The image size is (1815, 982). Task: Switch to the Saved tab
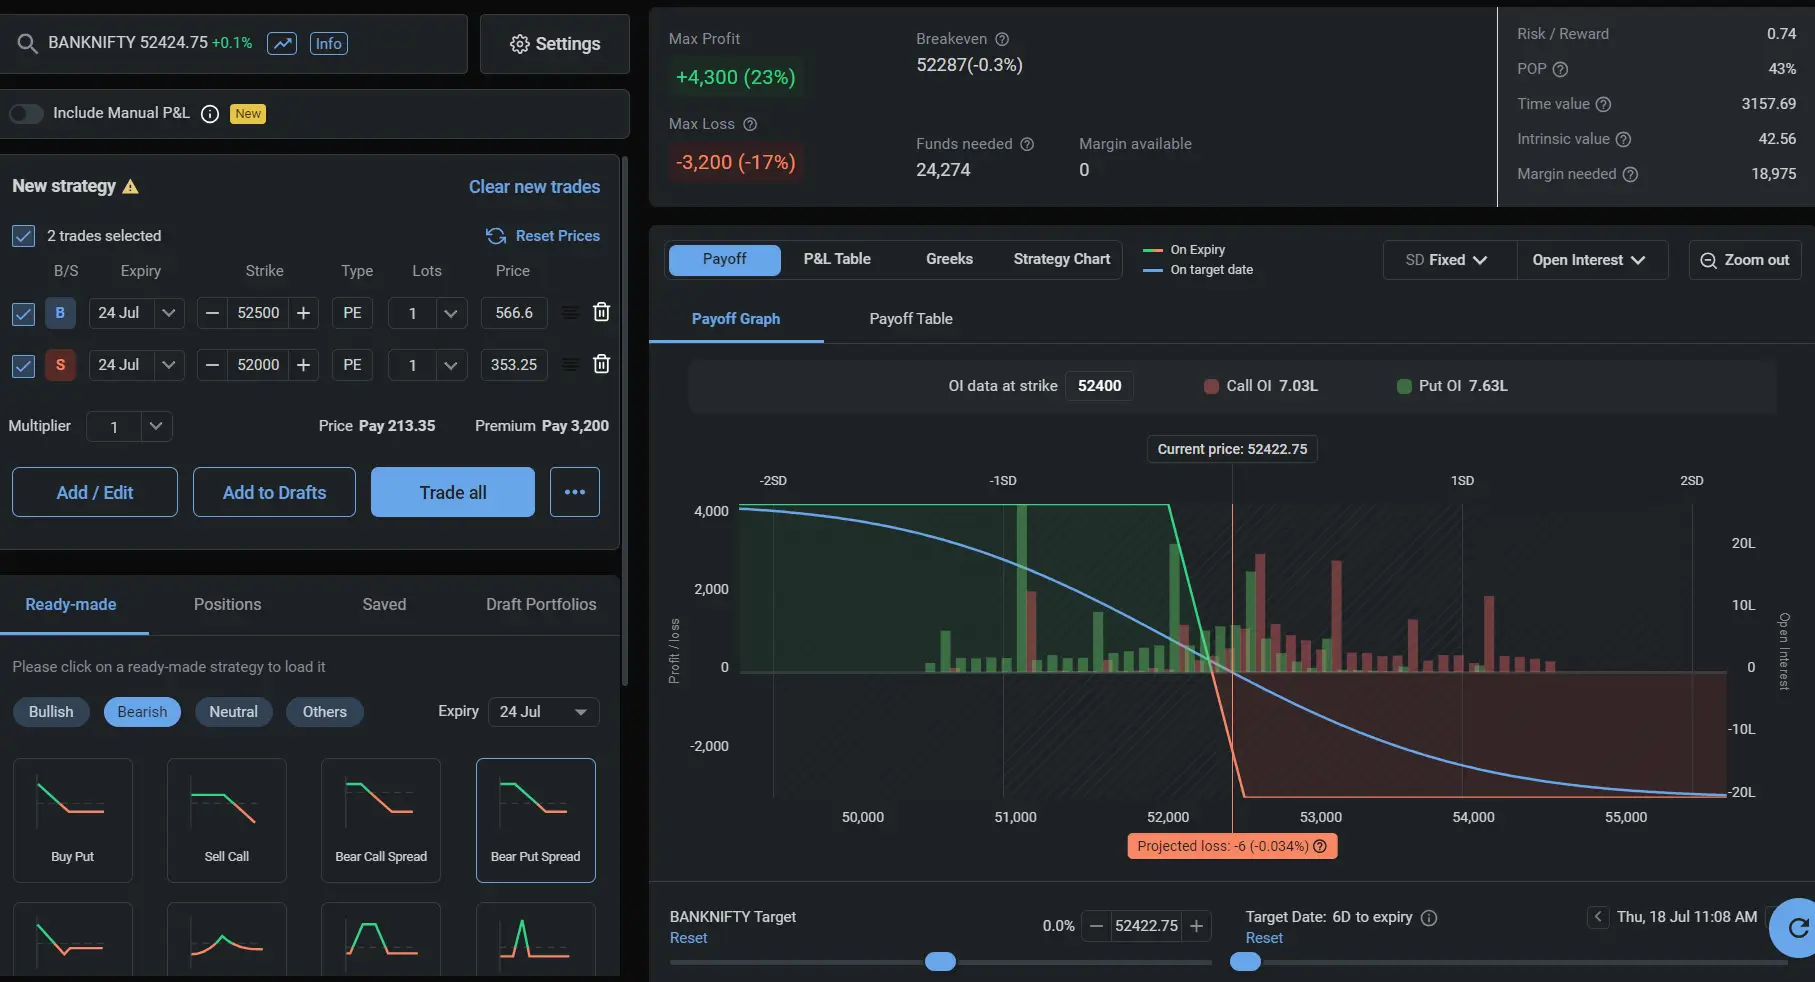[384, 604]
